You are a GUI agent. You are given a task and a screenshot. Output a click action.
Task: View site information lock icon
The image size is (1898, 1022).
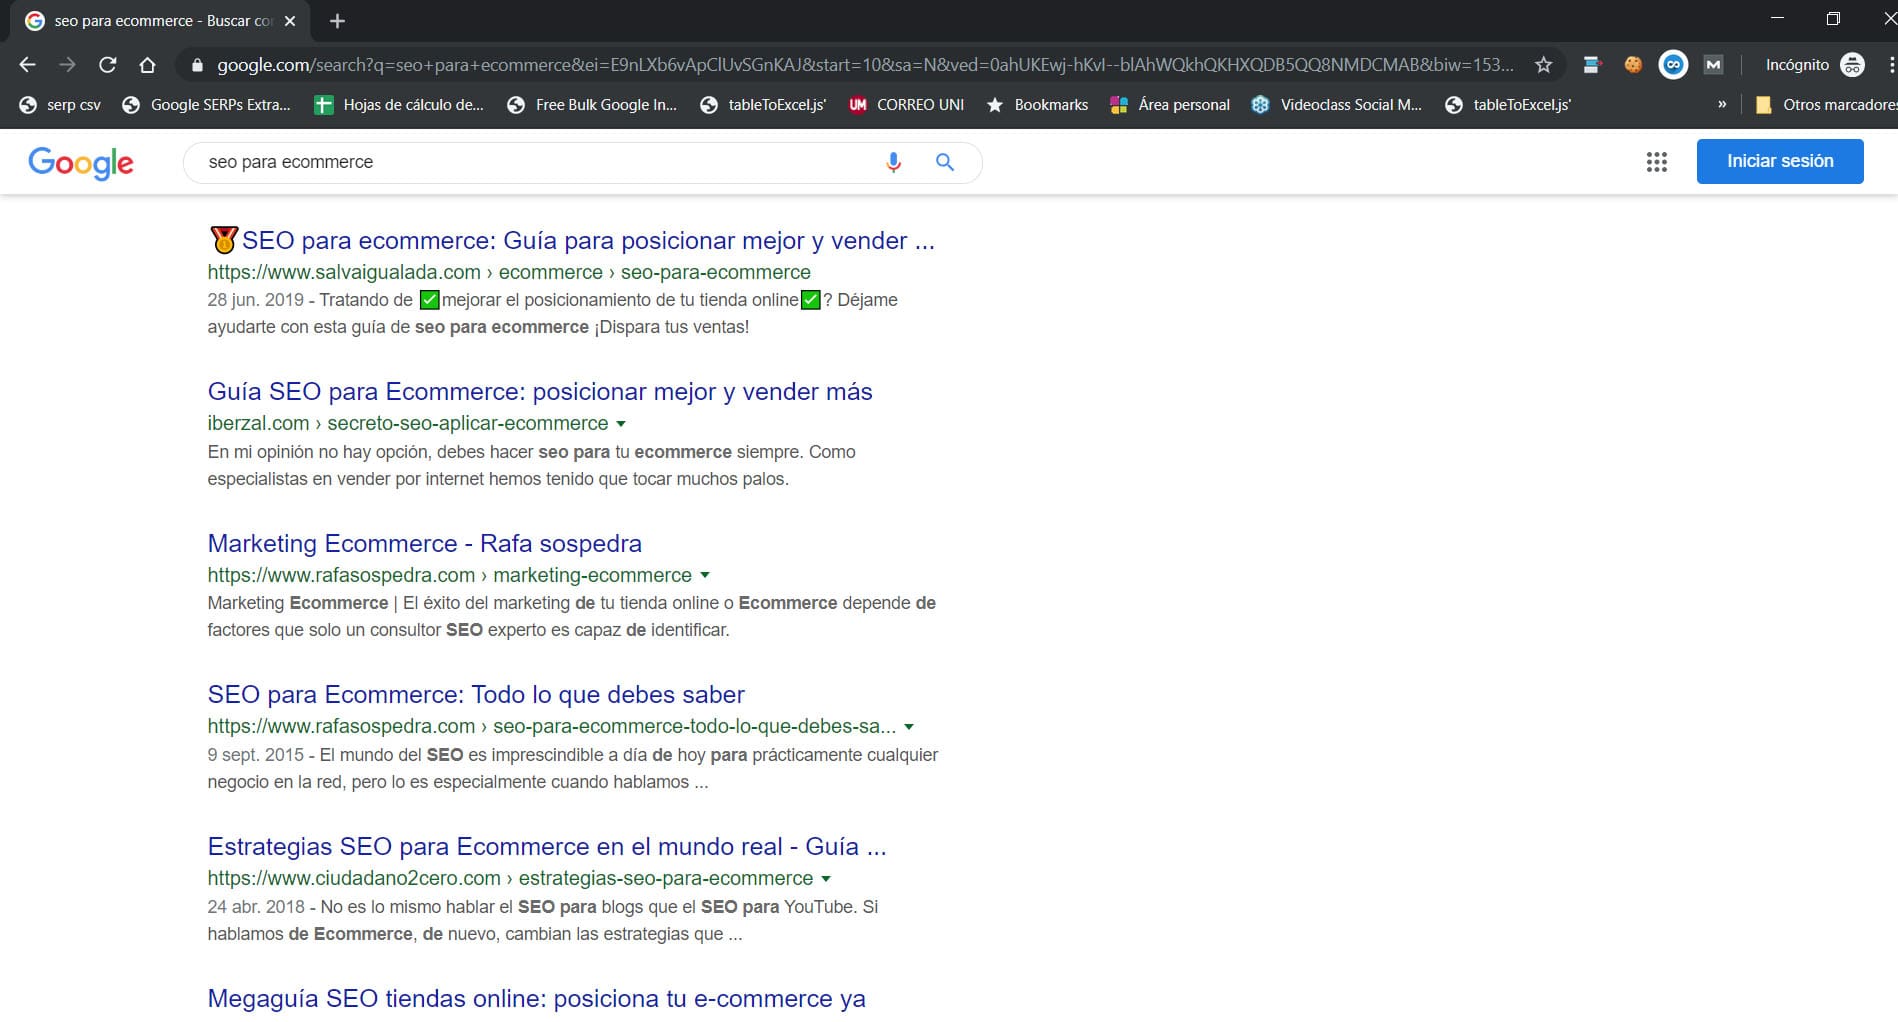197,65
